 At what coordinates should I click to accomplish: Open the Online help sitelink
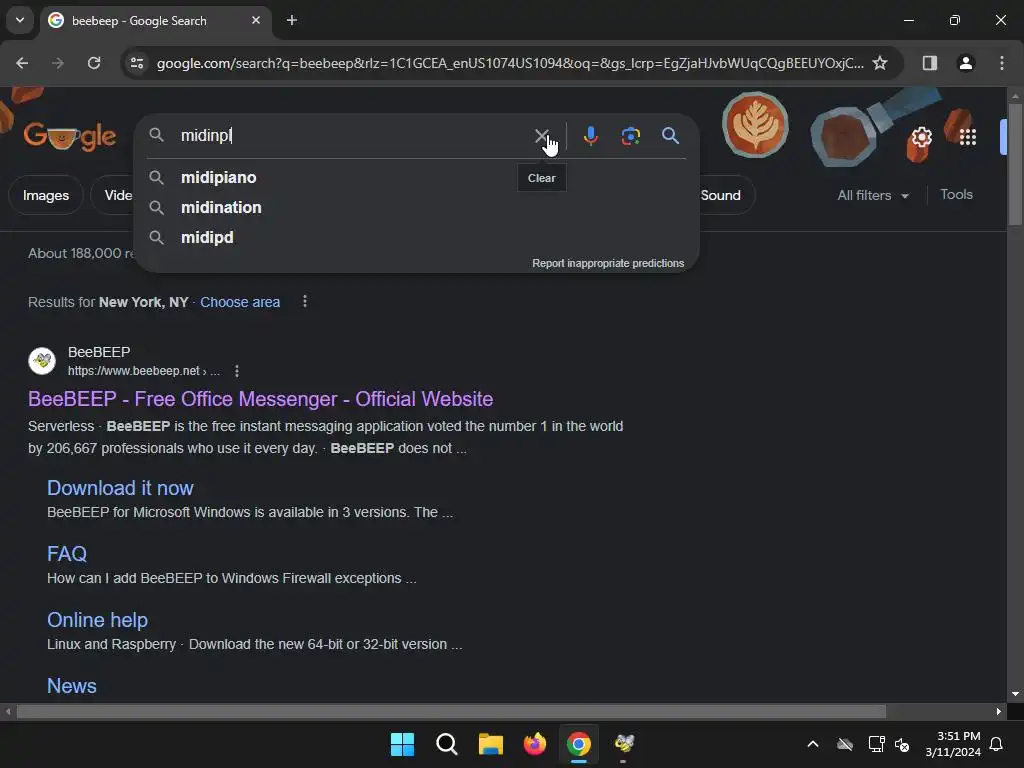[x=97, y=620]
